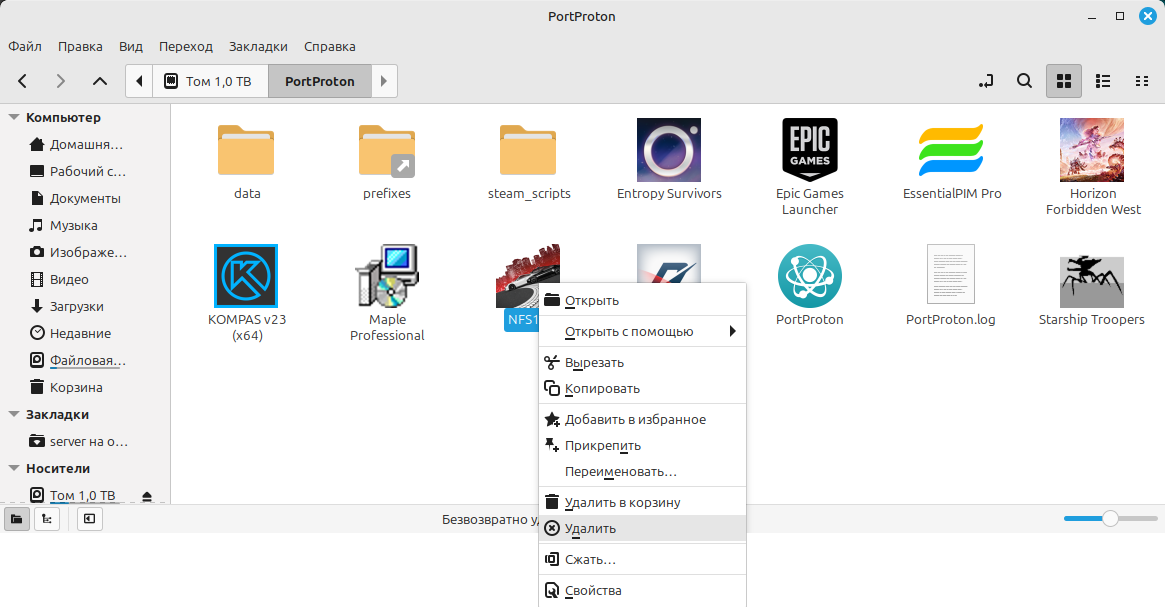Image resolution: width=1165 pixels, height=607 pixels.
Task: Toggle the location entry icon in the toolbar
Action: click(x=986, y=81)
